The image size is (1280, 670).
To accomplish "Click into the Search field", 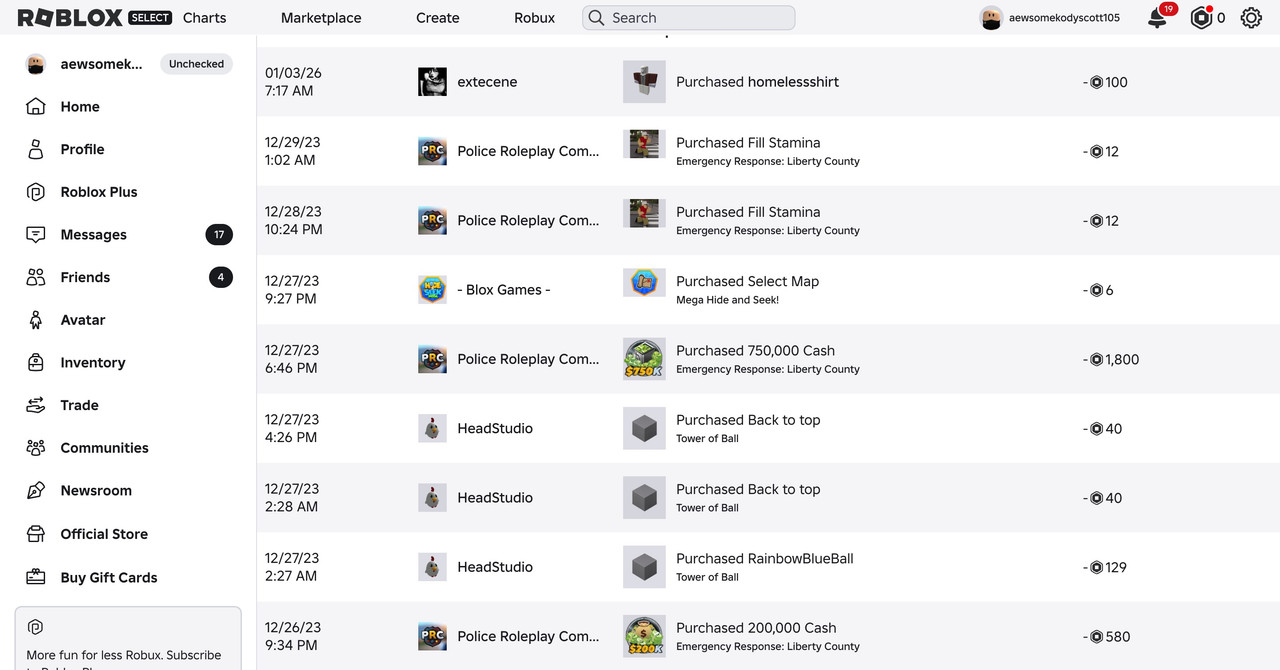I will 689,18.
